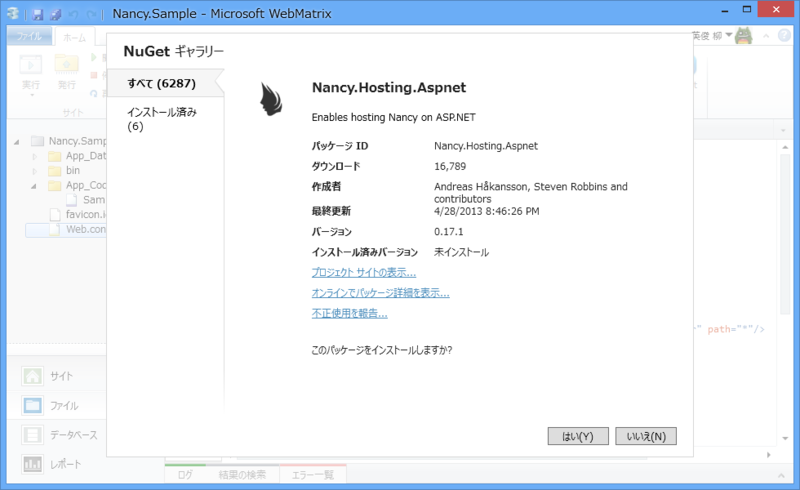
Task: Expand the App_Data folder node
Action: (34, 156)
